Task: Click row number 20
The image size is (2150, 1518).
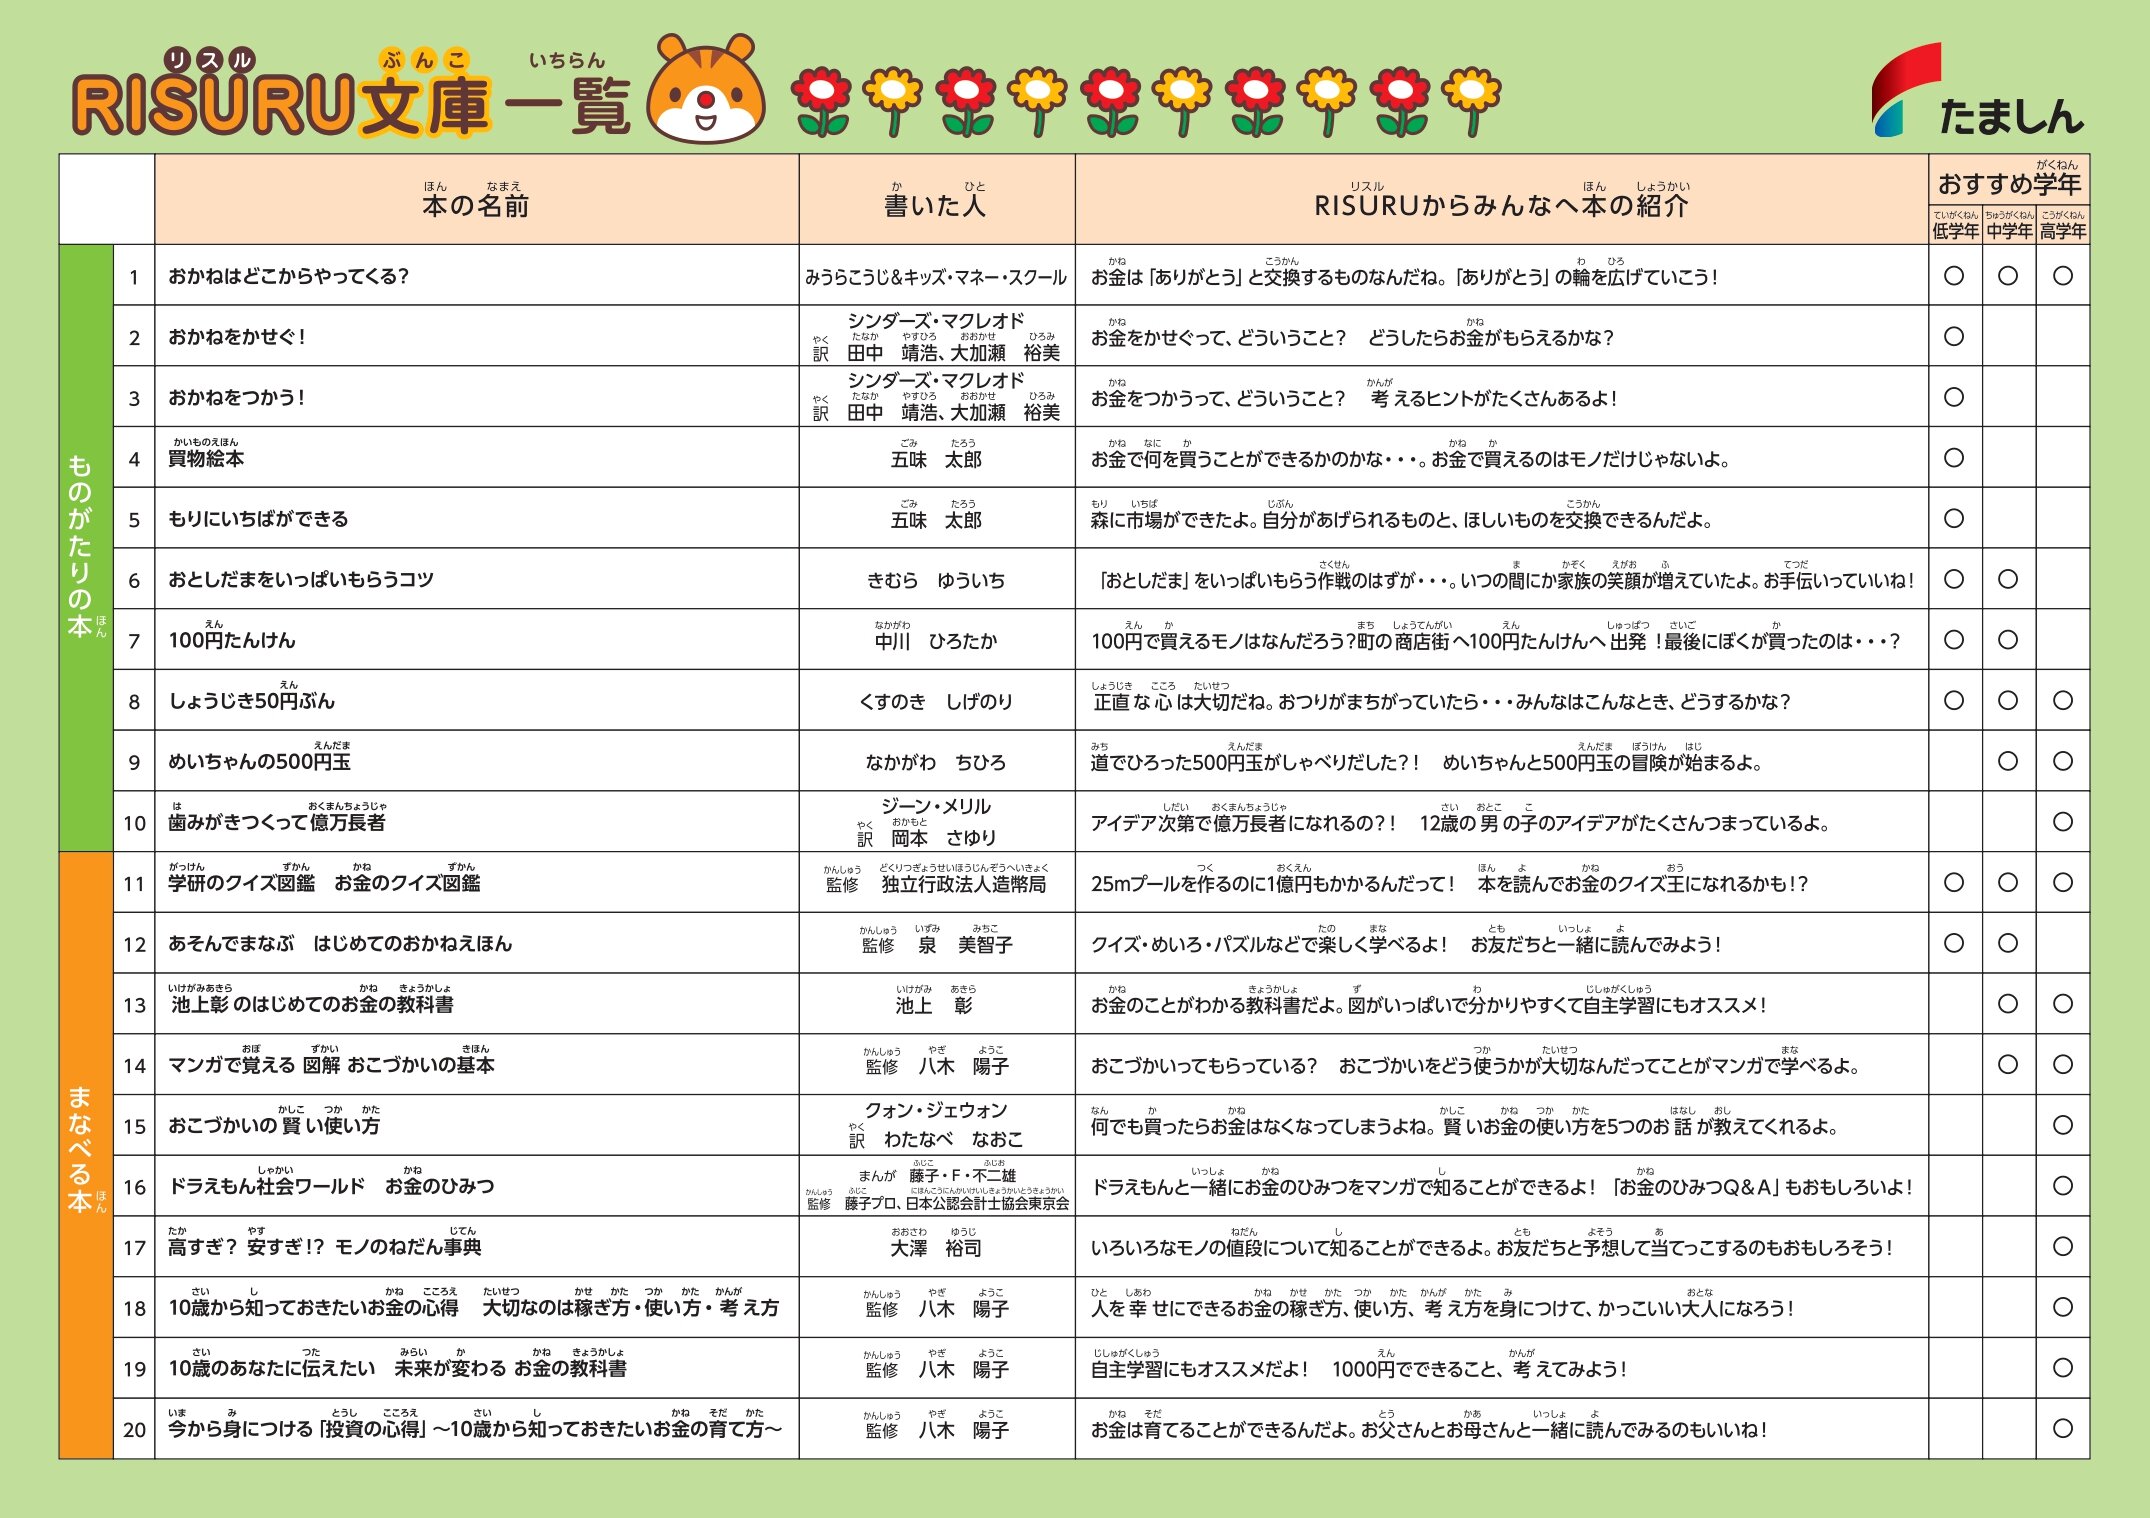Action: coord(134,1430)
